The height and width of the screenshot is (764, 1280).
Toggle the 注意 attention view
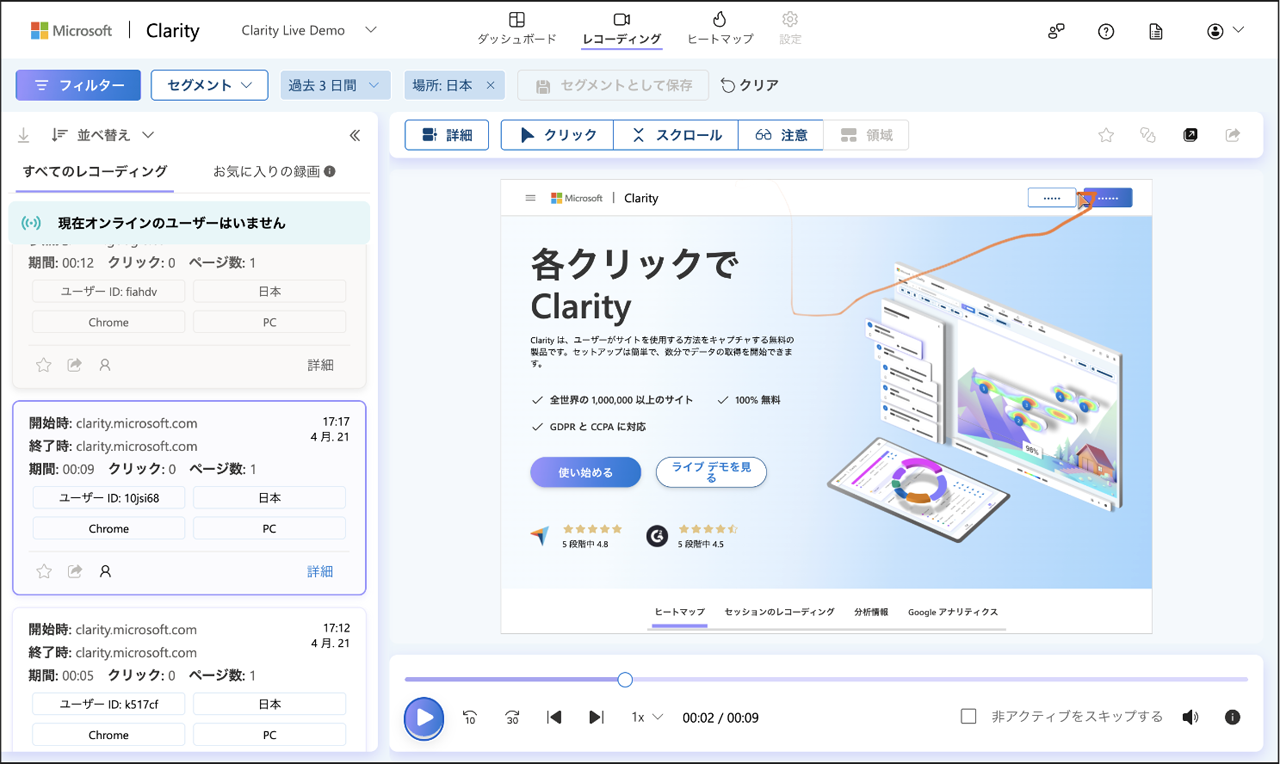click(x=780, y=135)
